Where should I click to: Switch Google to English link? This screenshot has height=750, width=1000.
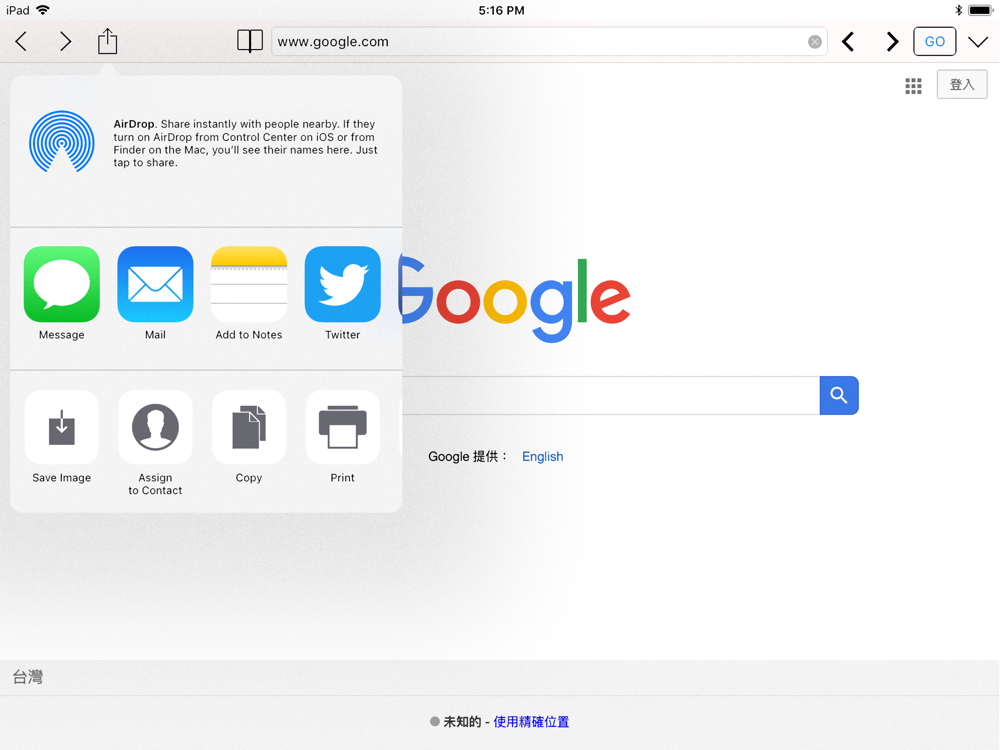[x=543, y=457]
